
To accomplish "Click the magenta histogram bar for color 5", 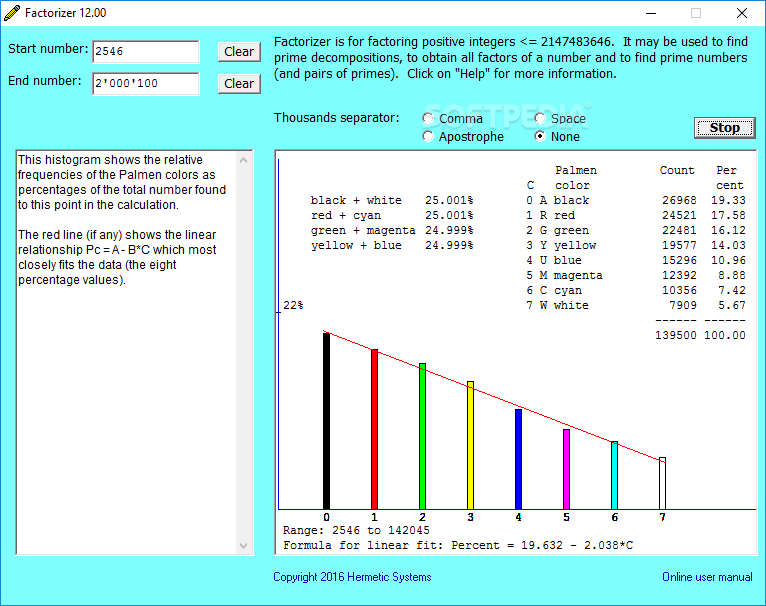I will (566, 470).
